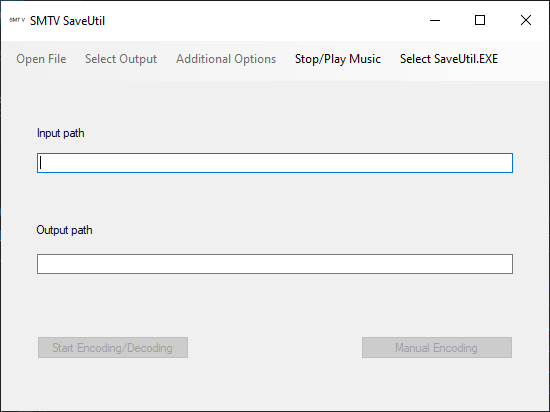Focus the Input path text field
Viewport: 550px width, 412px height.
coord(275,163)
